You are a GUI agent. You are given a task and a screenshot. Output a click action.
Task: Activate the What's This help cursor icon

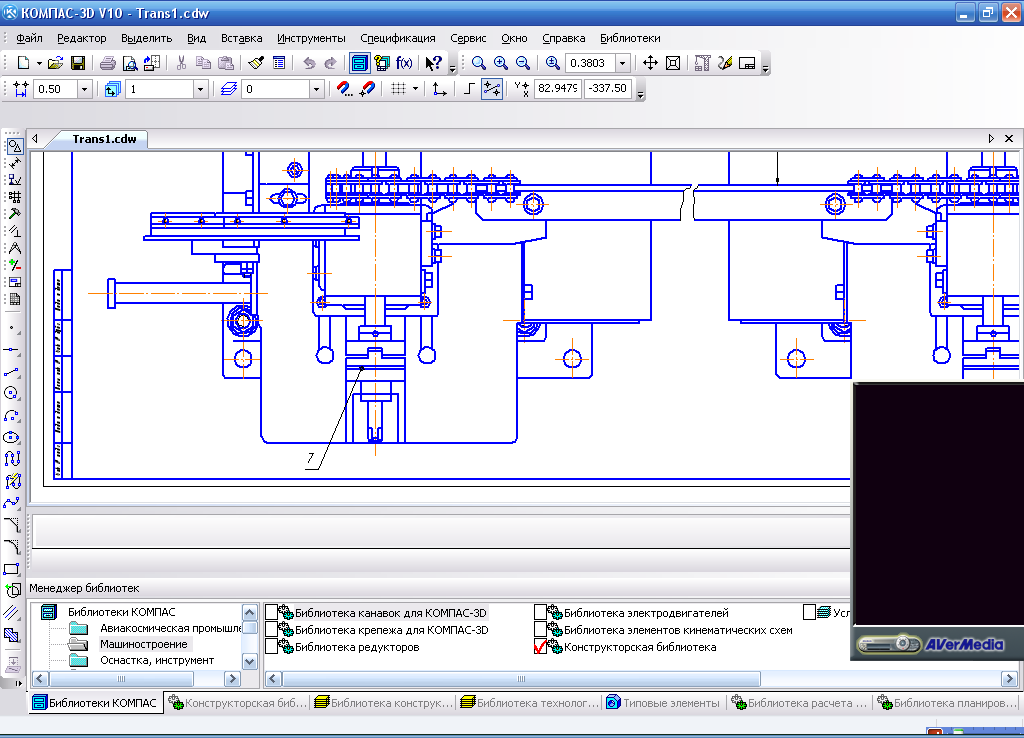[x=433, y=63]
